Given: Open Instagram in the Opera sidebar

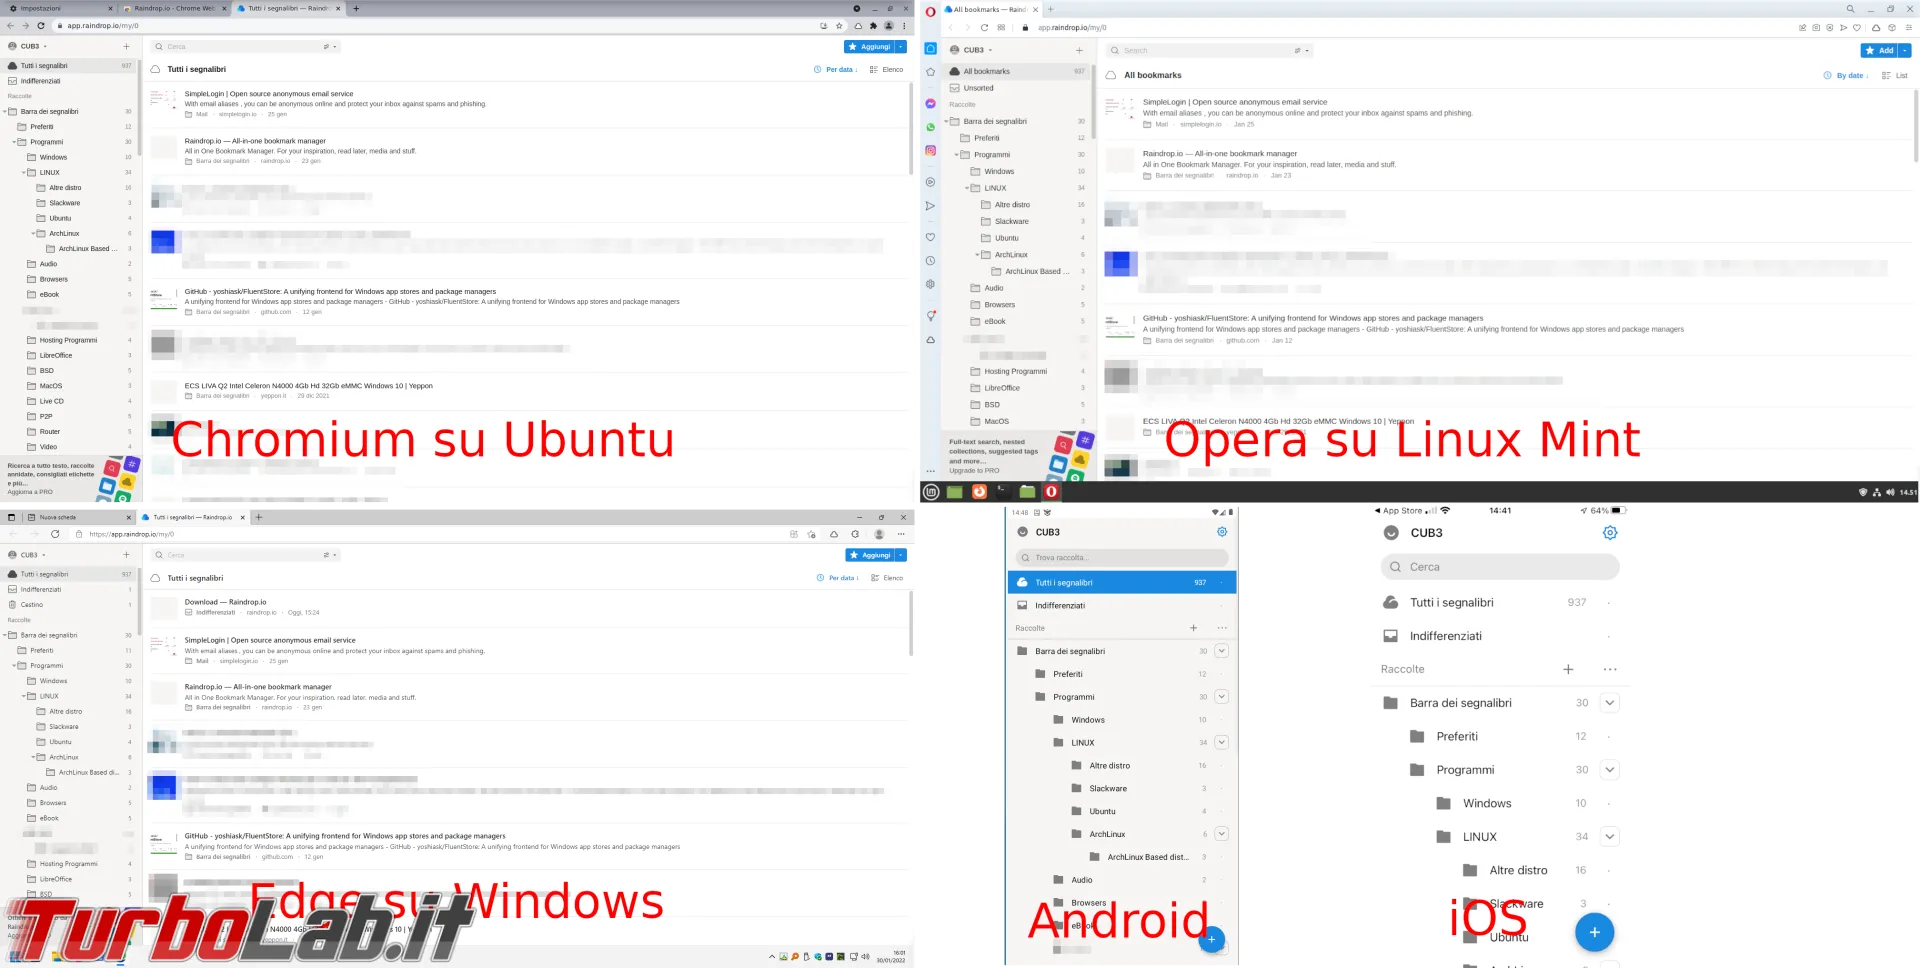Looking at the screenshot, I should click(x=930, y=150).
